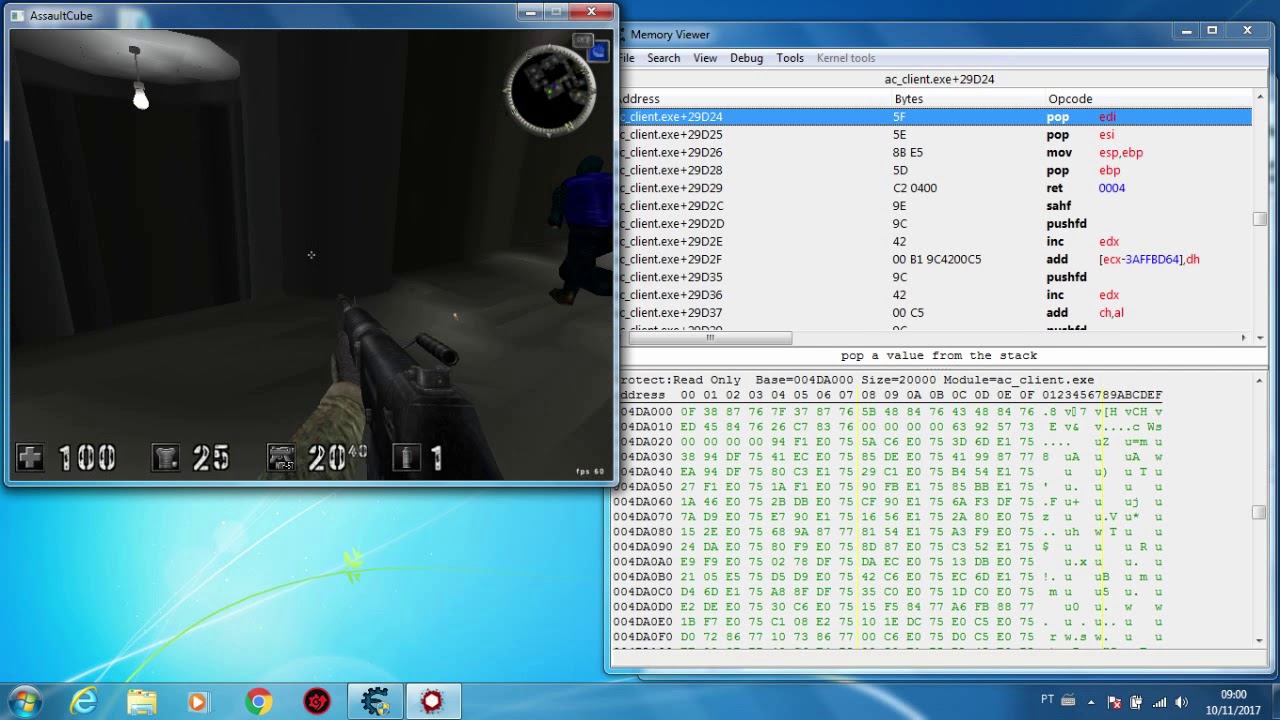
Task: Open the Kernel tools menu
Action: [x=846, y=58]
